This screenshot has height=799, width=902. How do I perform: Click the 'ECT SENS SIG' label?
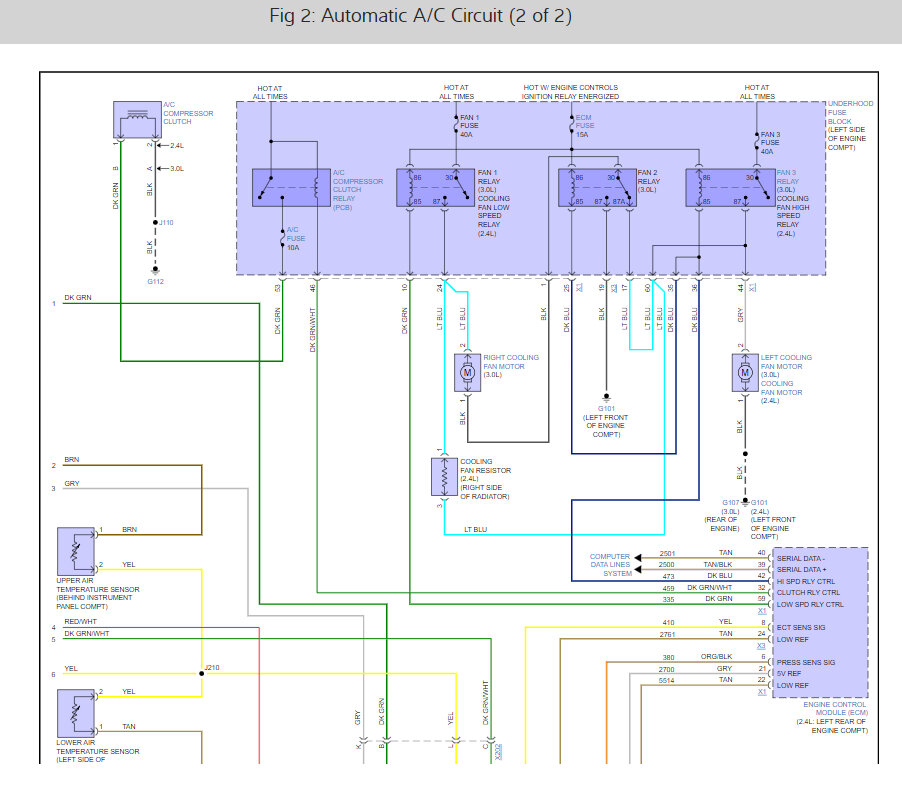[x=801, y=628]
